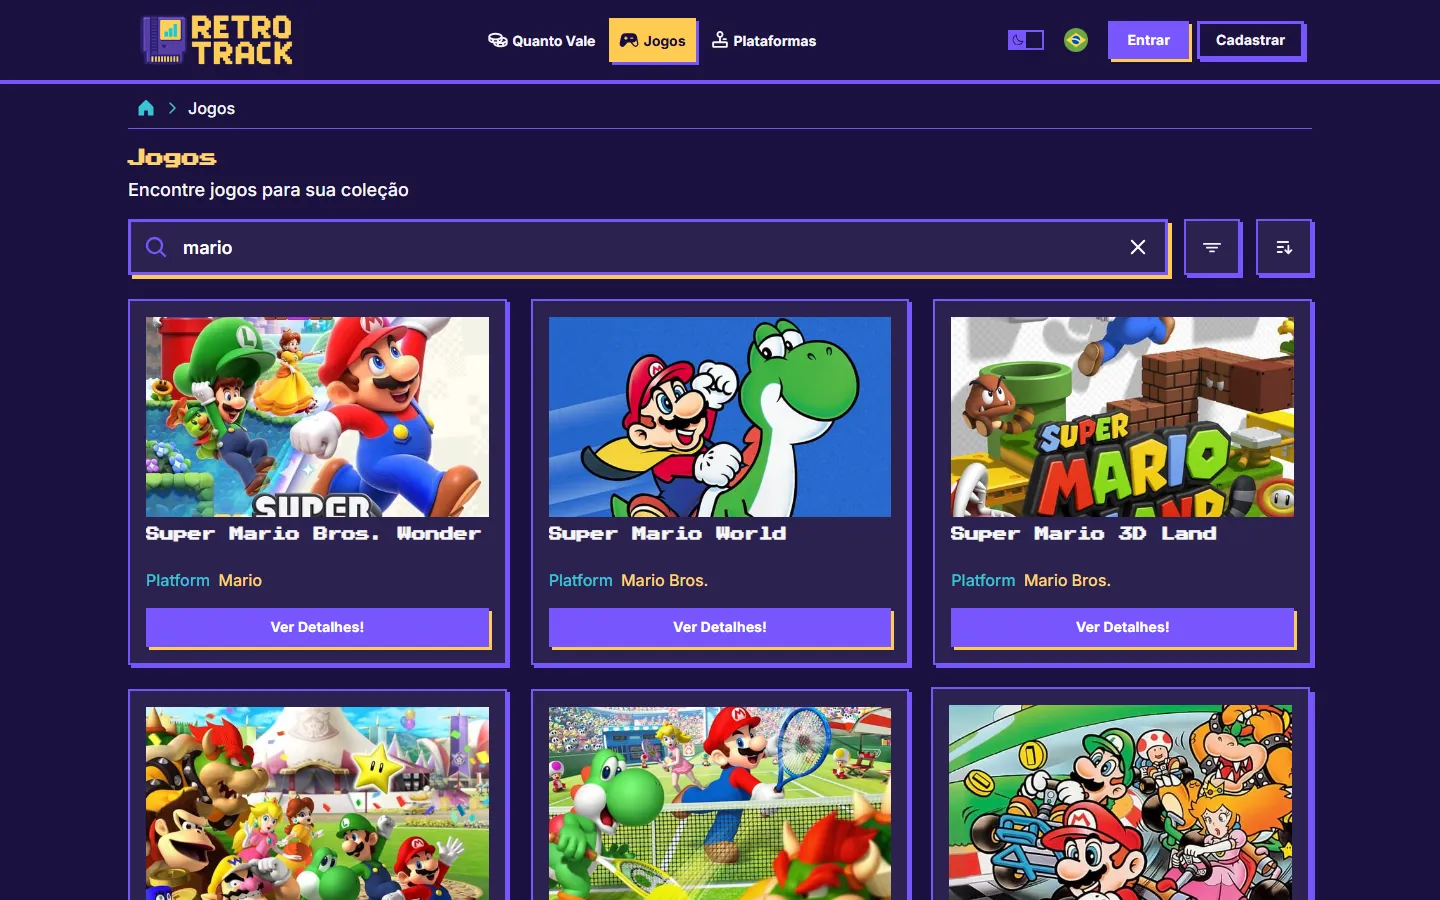Click Mario tag on Bros. Wonder card
1440x900 pixels.
click(240, 580)
